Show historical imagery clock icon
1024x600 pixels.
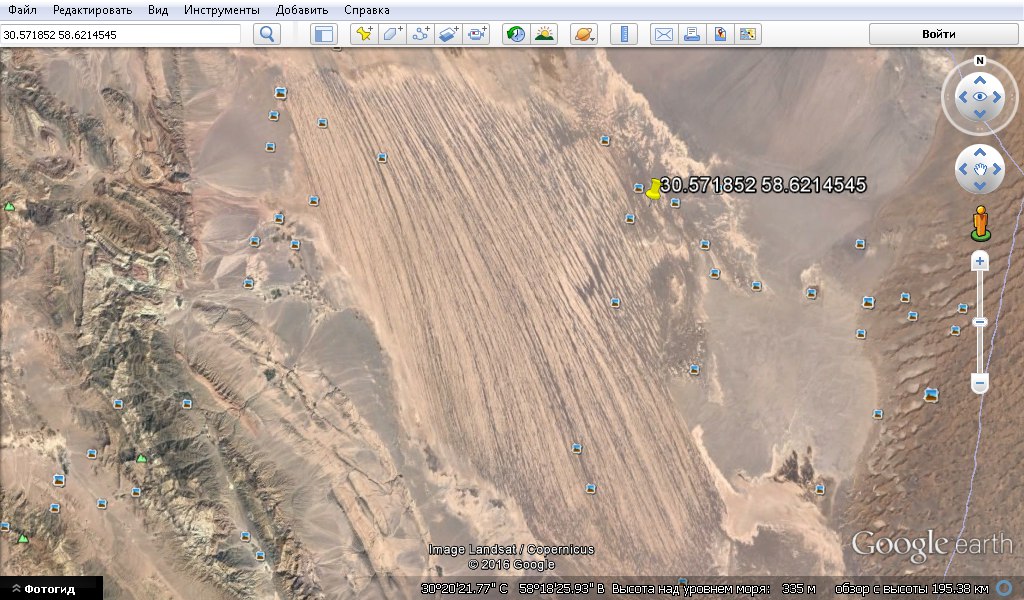(x=516, y=34)
